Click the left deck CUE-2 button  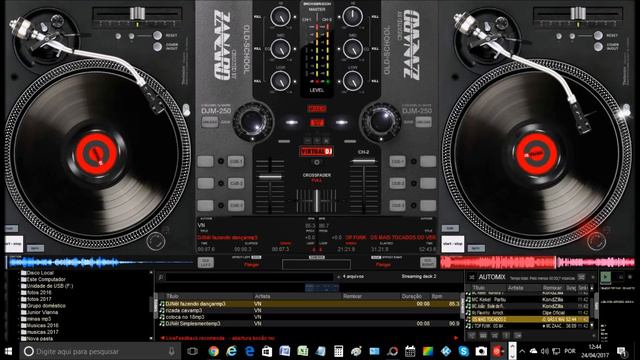tap(236, 183)
